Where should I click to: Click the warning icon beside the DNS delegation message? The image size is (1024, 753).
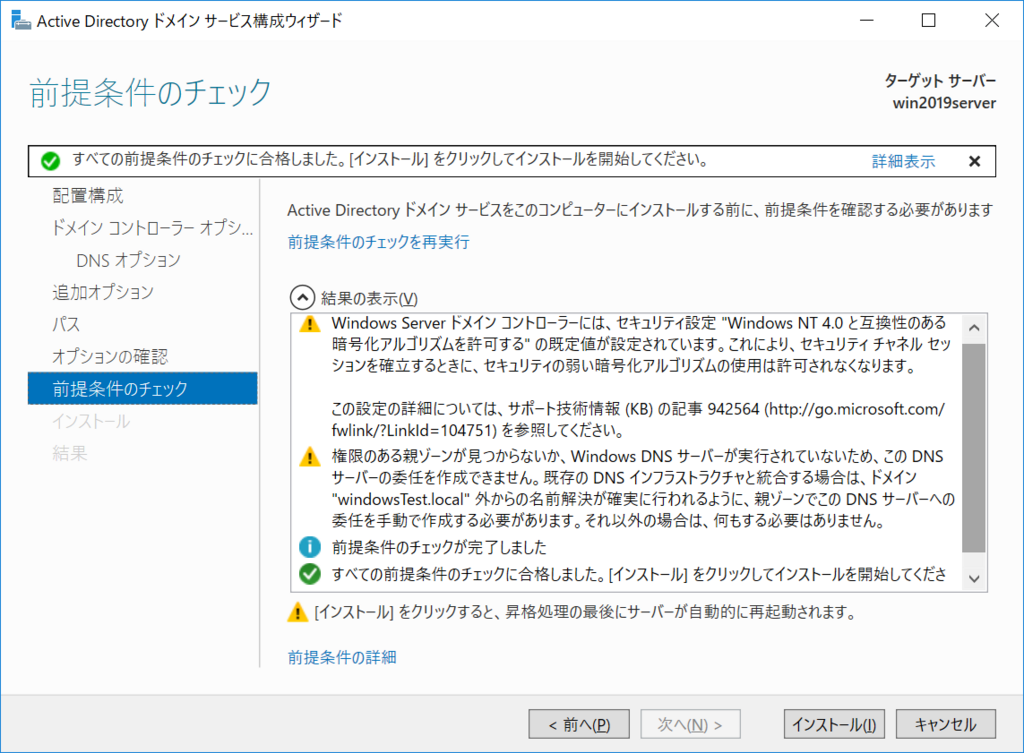pos(310,457)
